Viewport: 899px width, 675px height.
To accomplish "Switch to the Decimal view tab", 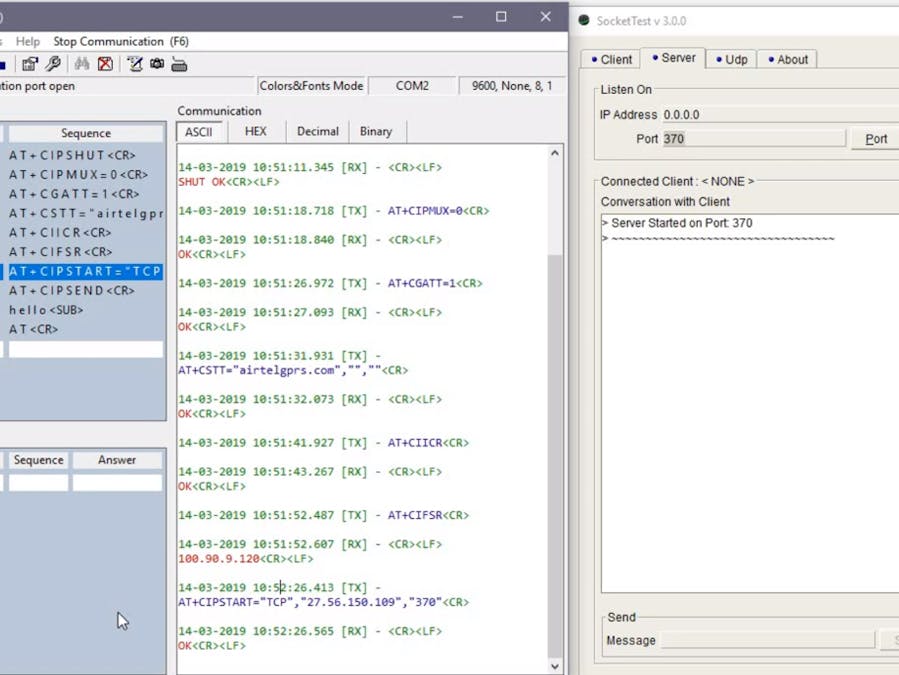I will (317, 131).
